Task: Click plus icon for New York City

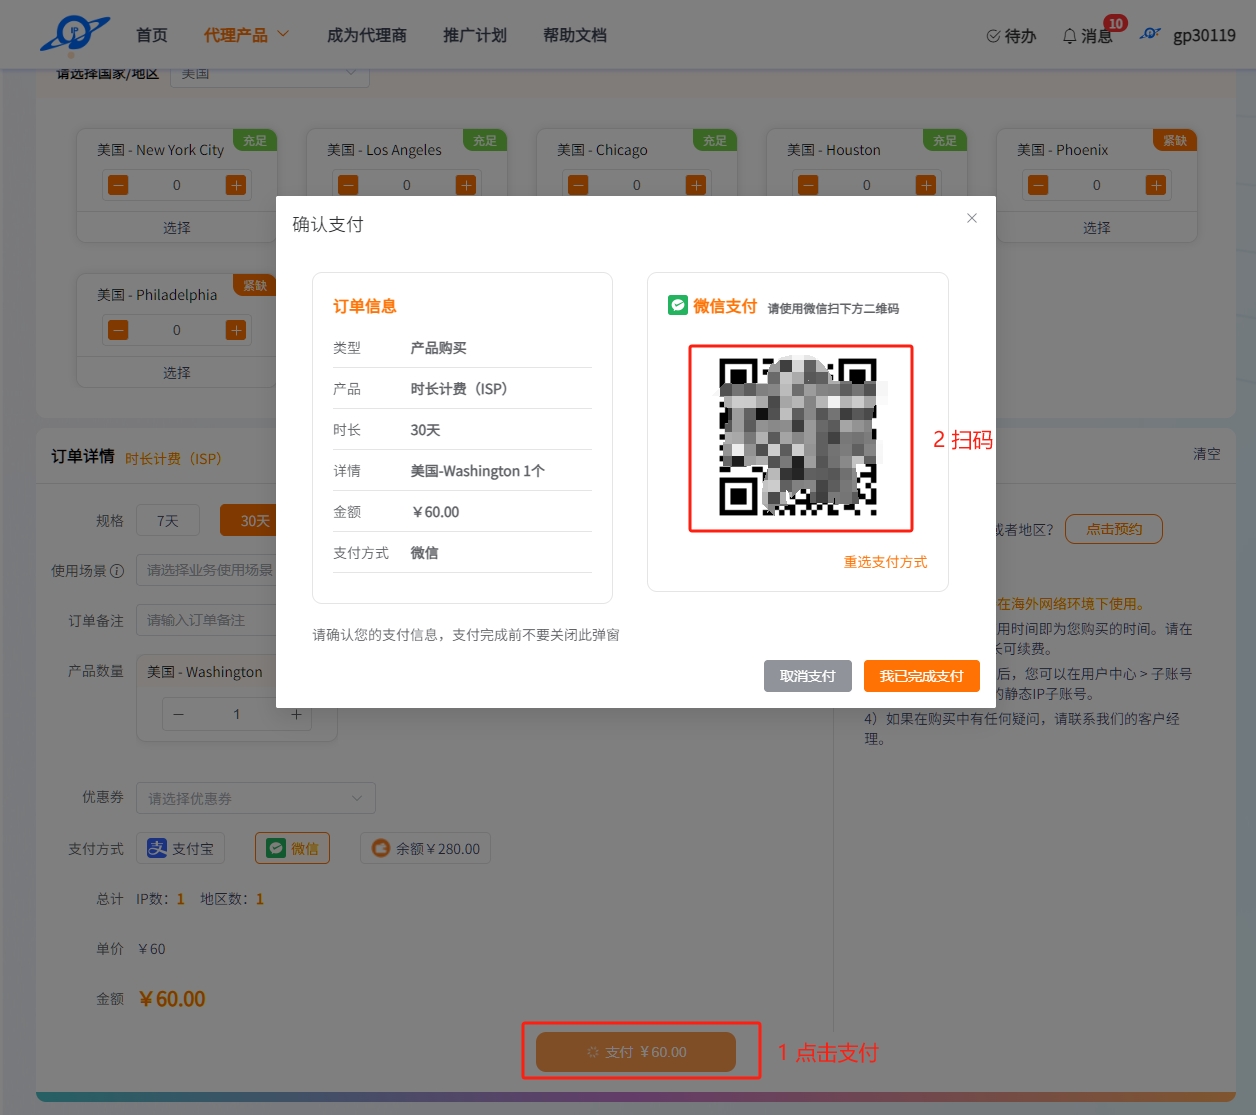Action: click(236, 185)
